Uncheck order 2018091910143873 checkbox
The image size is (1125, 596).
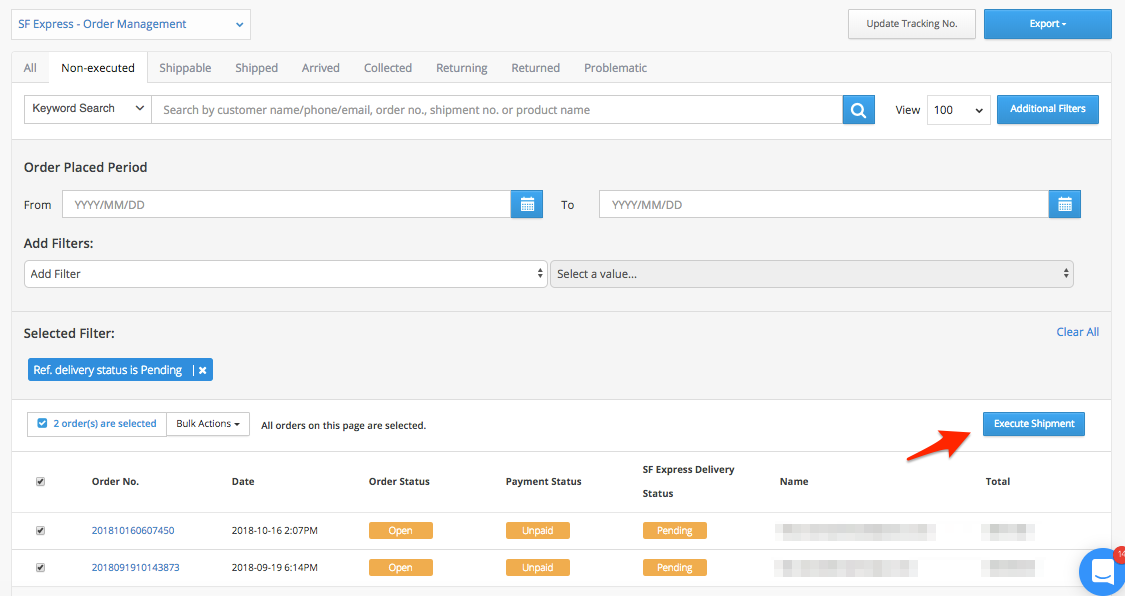pos(40,567)
